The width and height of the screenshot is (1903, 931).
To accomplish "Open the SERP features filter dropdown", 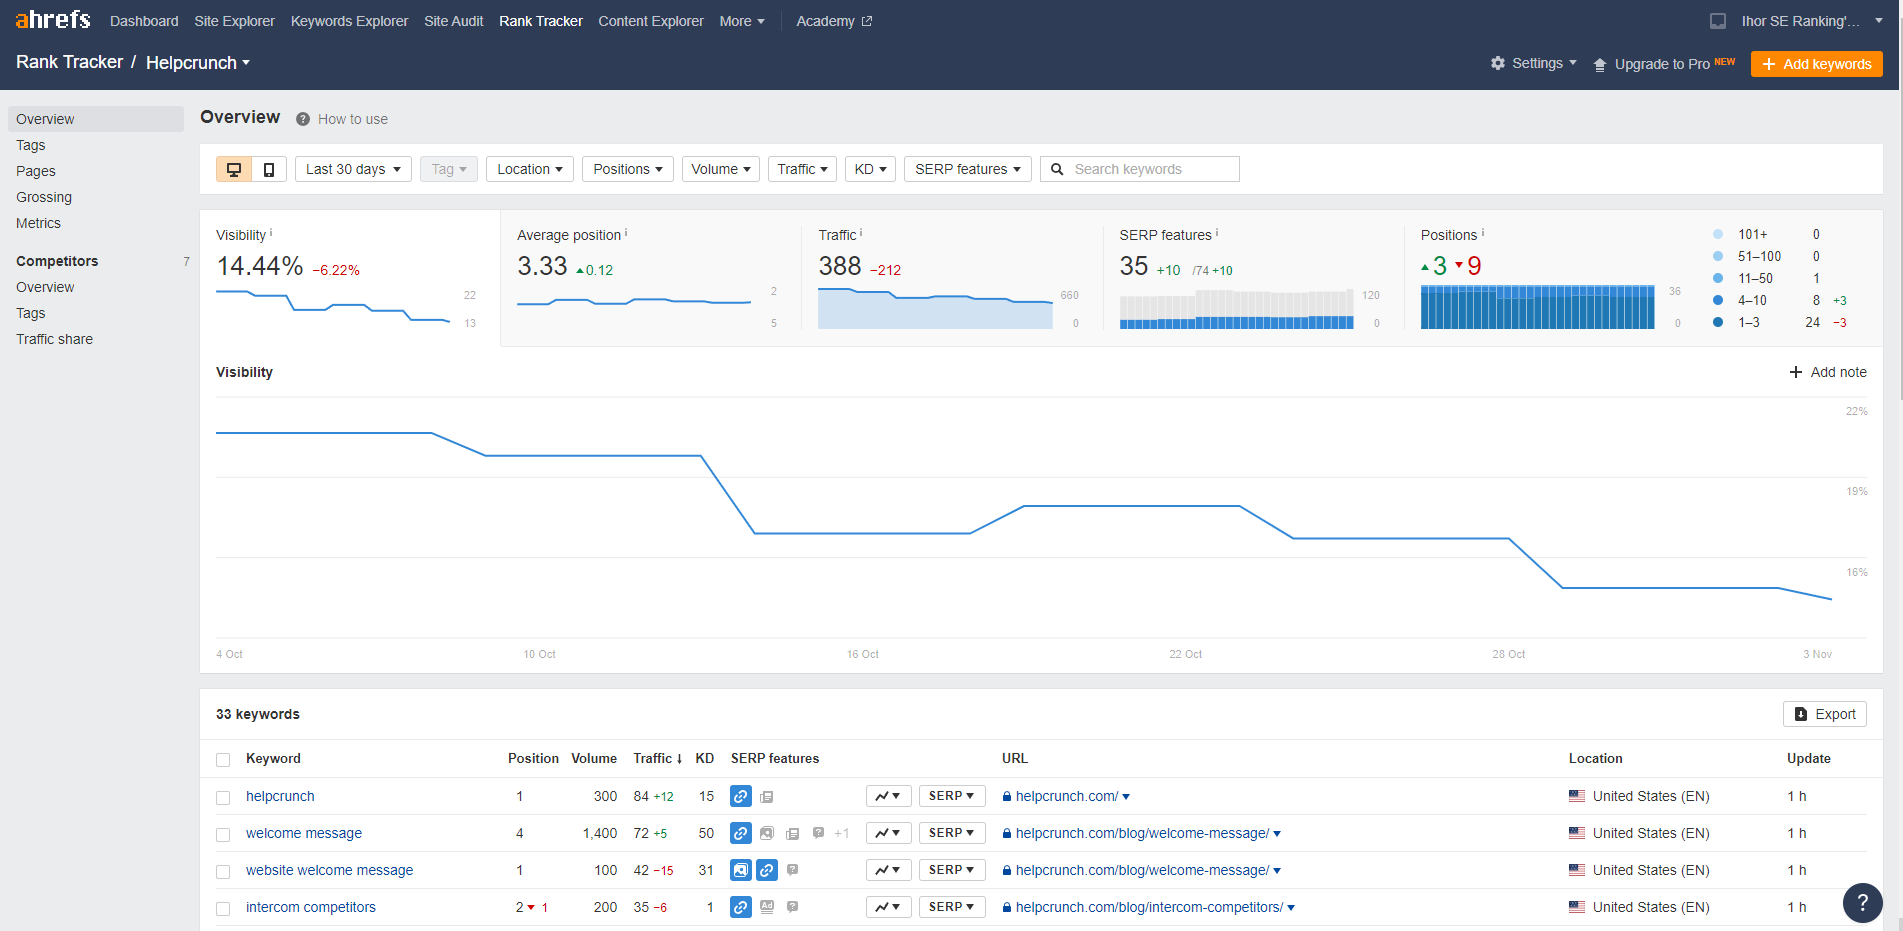I will pos(968,169).
